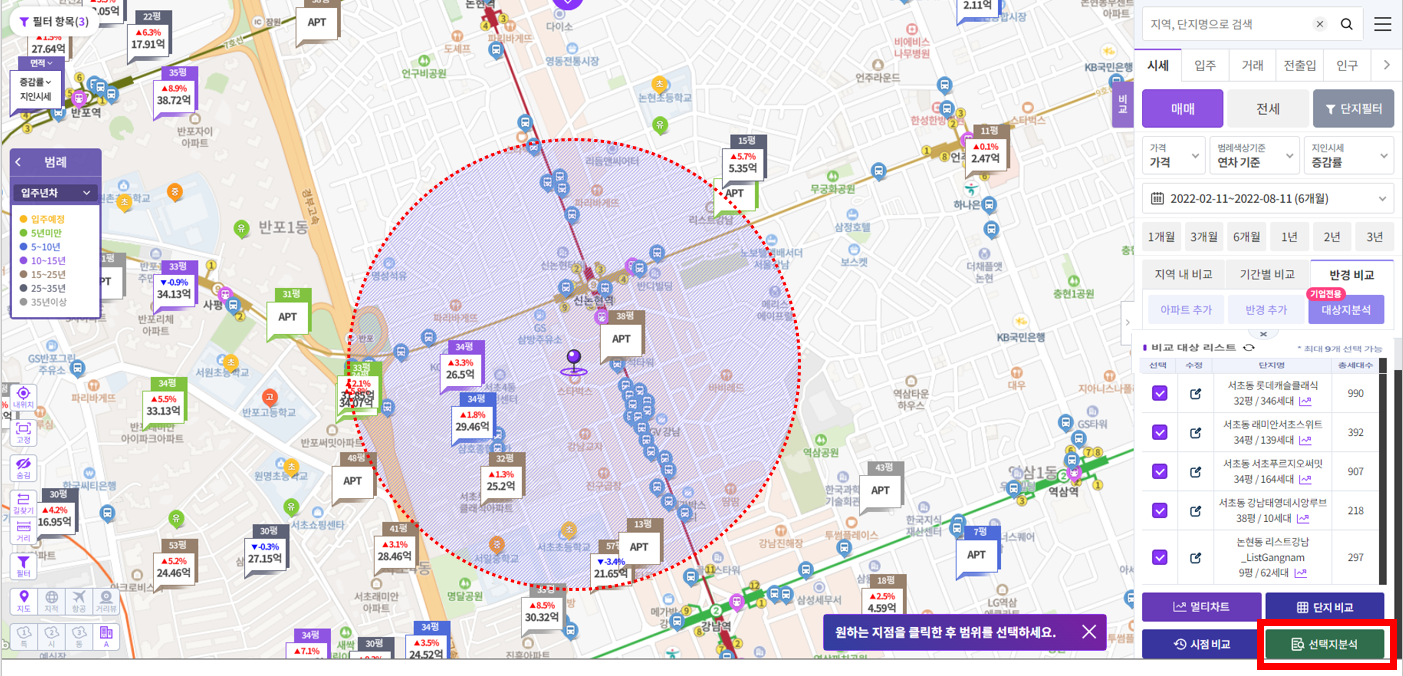Open the date range dropdown
Viewport: 1403px width, 676px height.
coord(1267,198)
